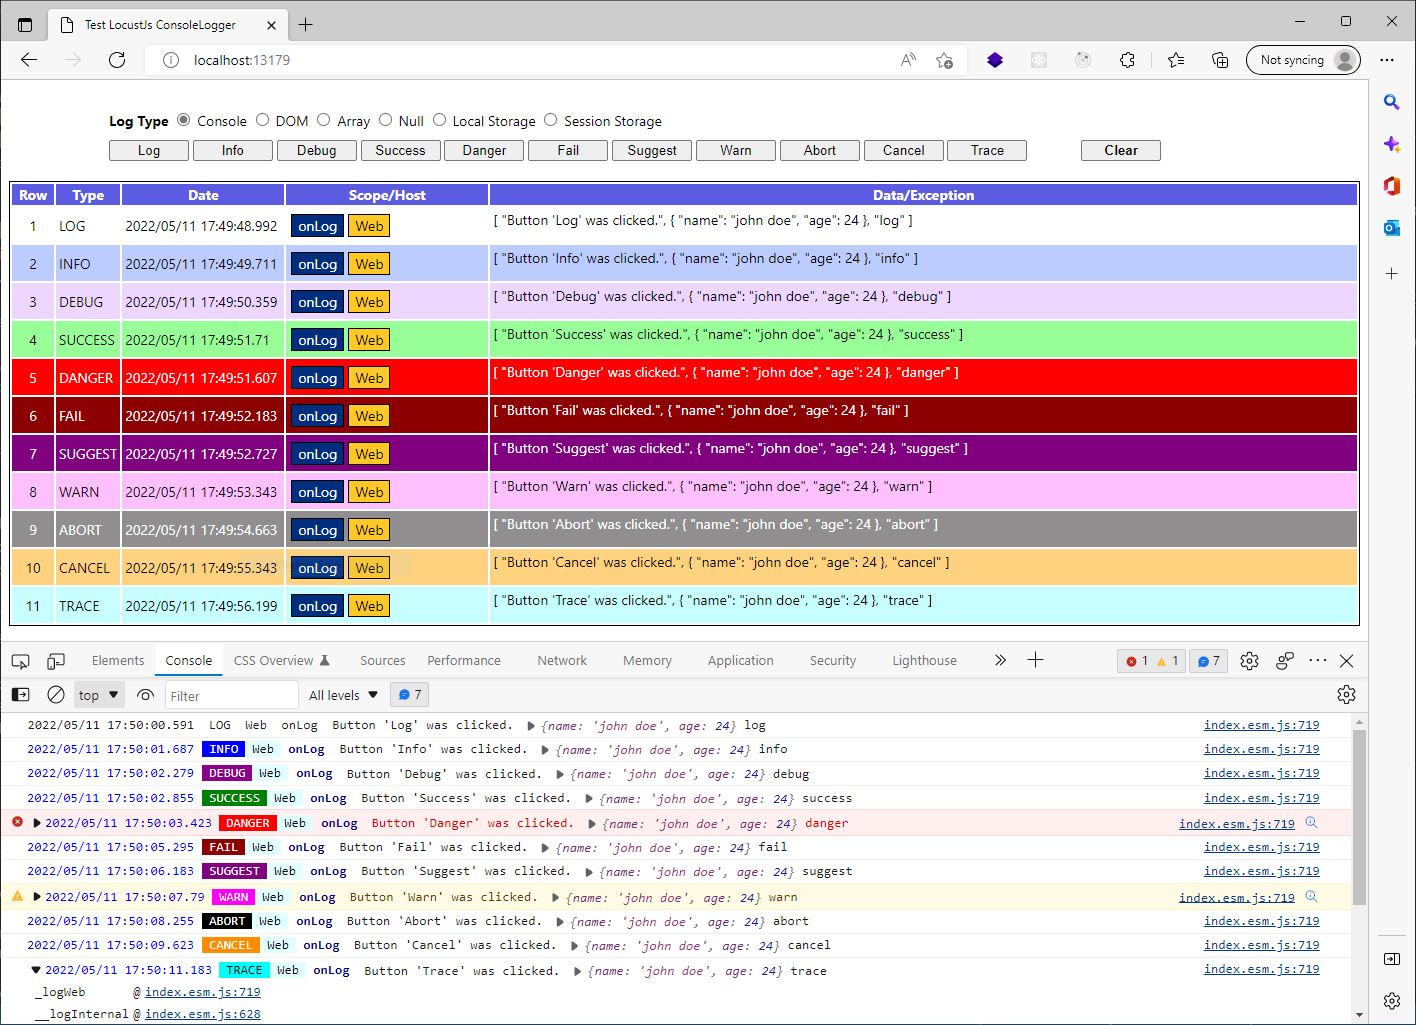Click the Danger button
Viewport: 1416px width, 1025px height.
(484, 150)
